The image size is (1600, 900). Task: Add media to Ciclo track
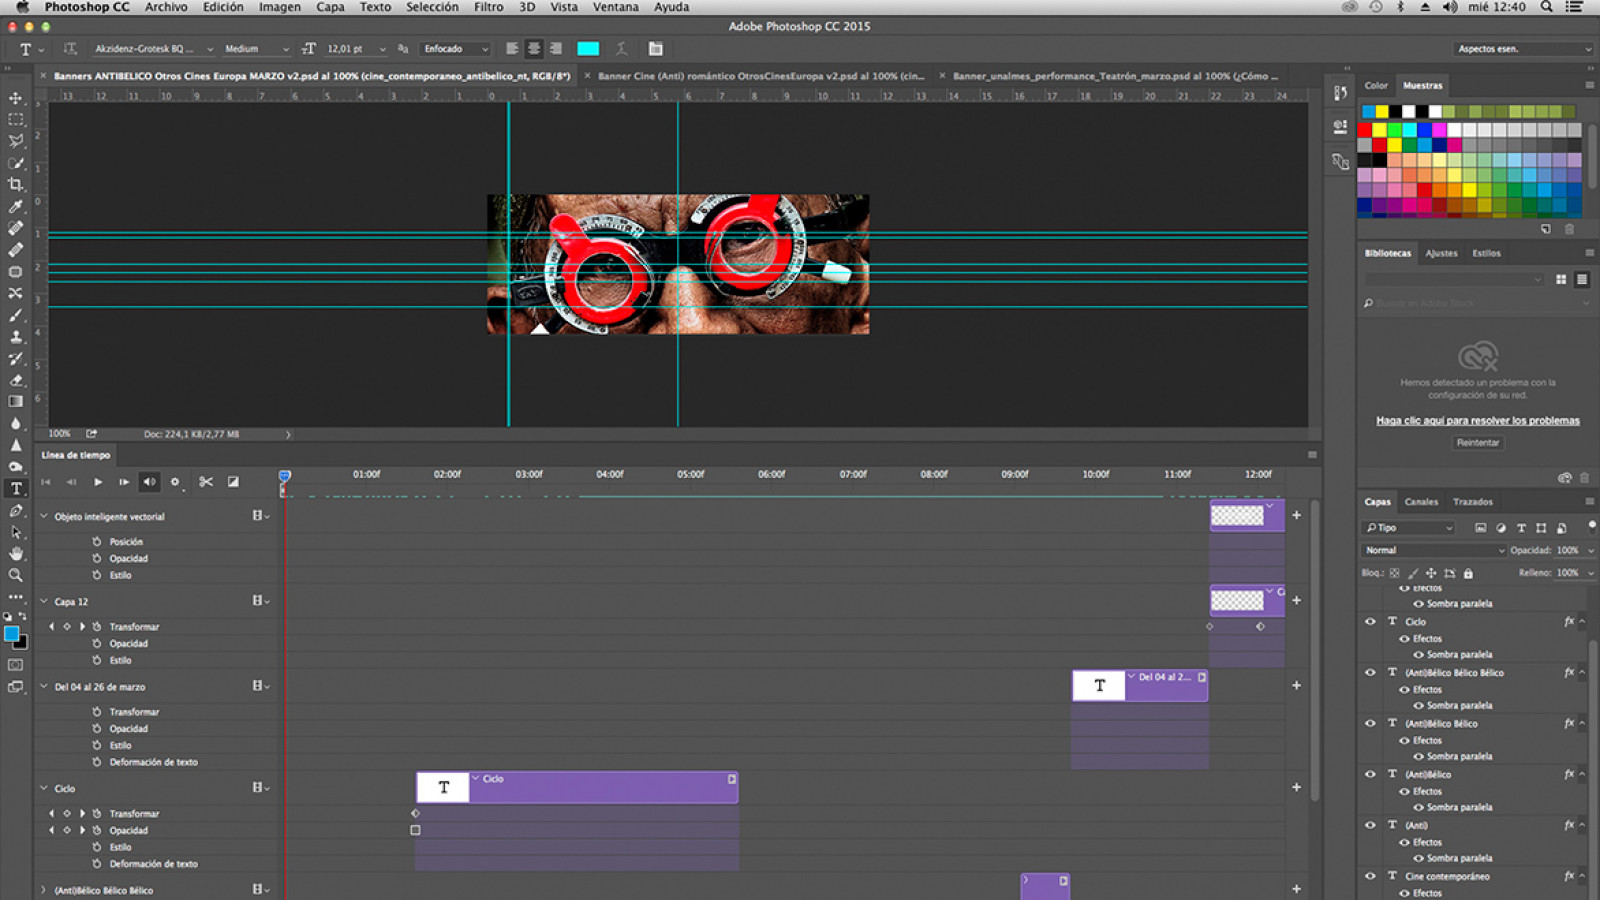coord(1296,787)
